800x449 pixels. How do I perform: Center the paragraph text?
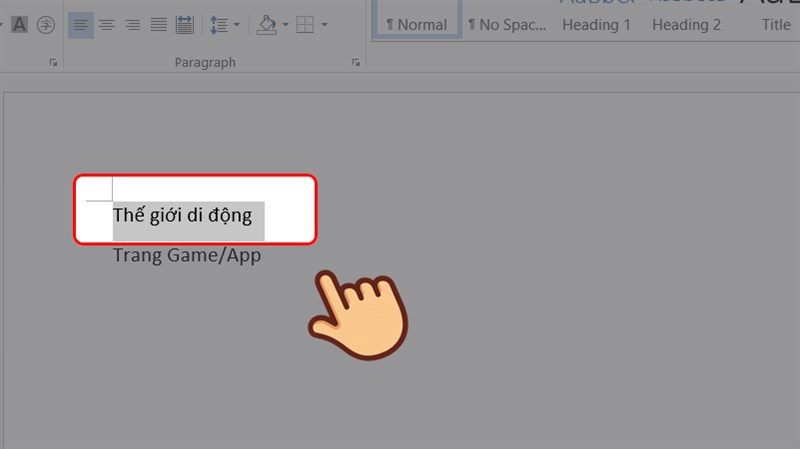click(x=107, y=24)
